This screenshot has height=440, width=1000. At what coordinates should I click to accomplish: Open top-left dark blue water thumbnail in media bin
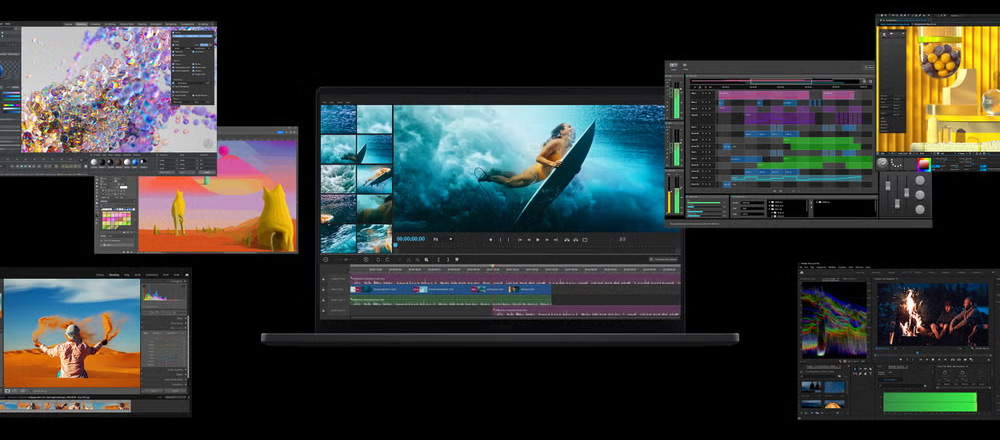click(338, 119)
